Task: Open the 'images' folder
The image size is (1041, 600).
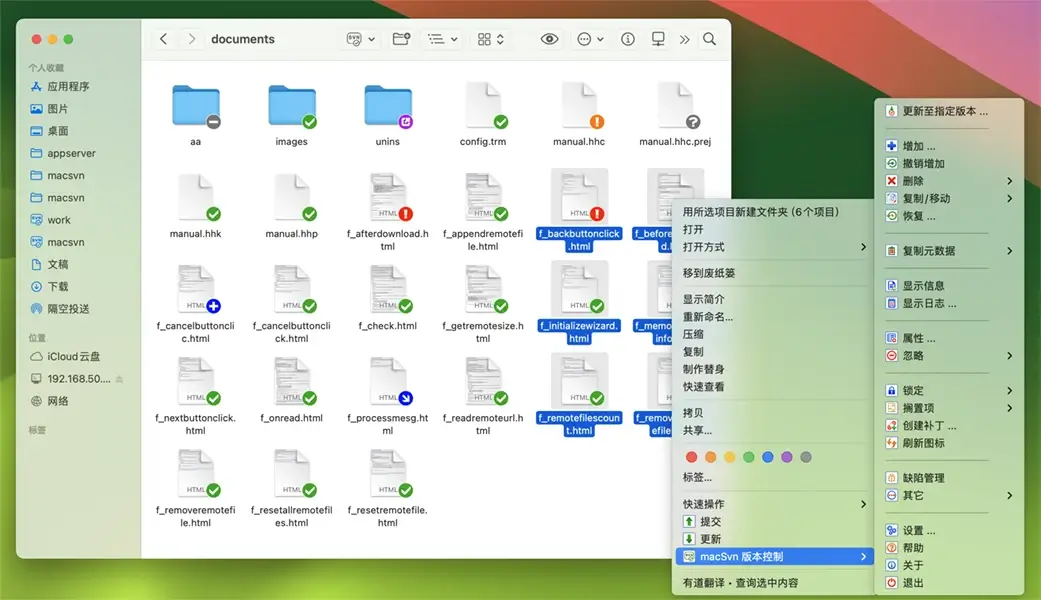Action: (291, 109)
